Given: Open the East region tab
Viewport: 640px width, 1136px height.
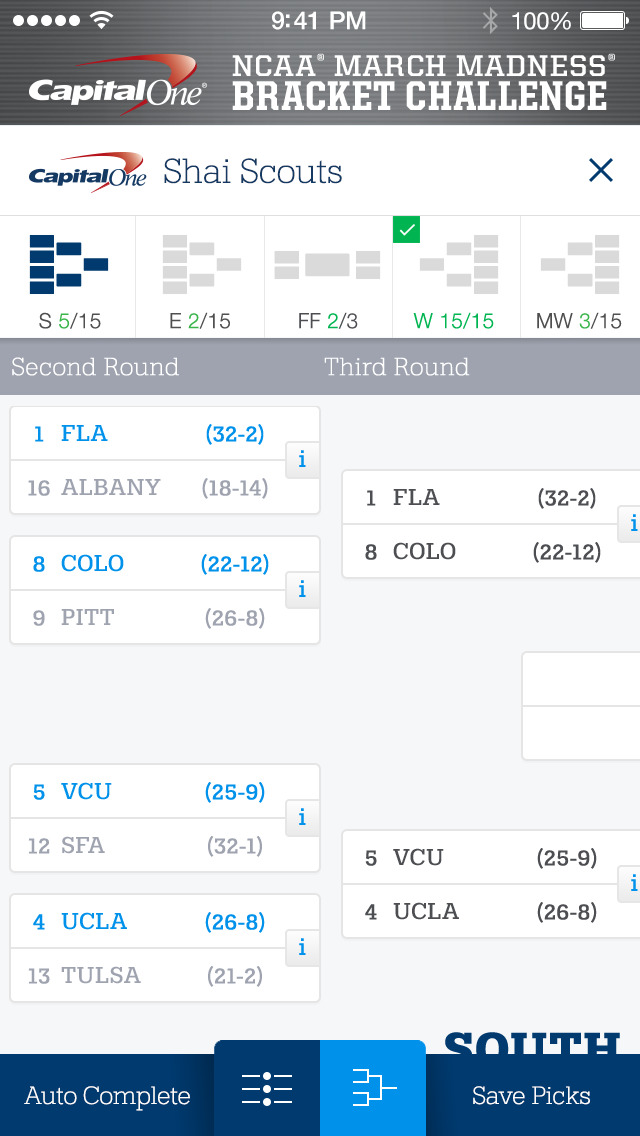Looking at the screenshot, I should (200, 277).
